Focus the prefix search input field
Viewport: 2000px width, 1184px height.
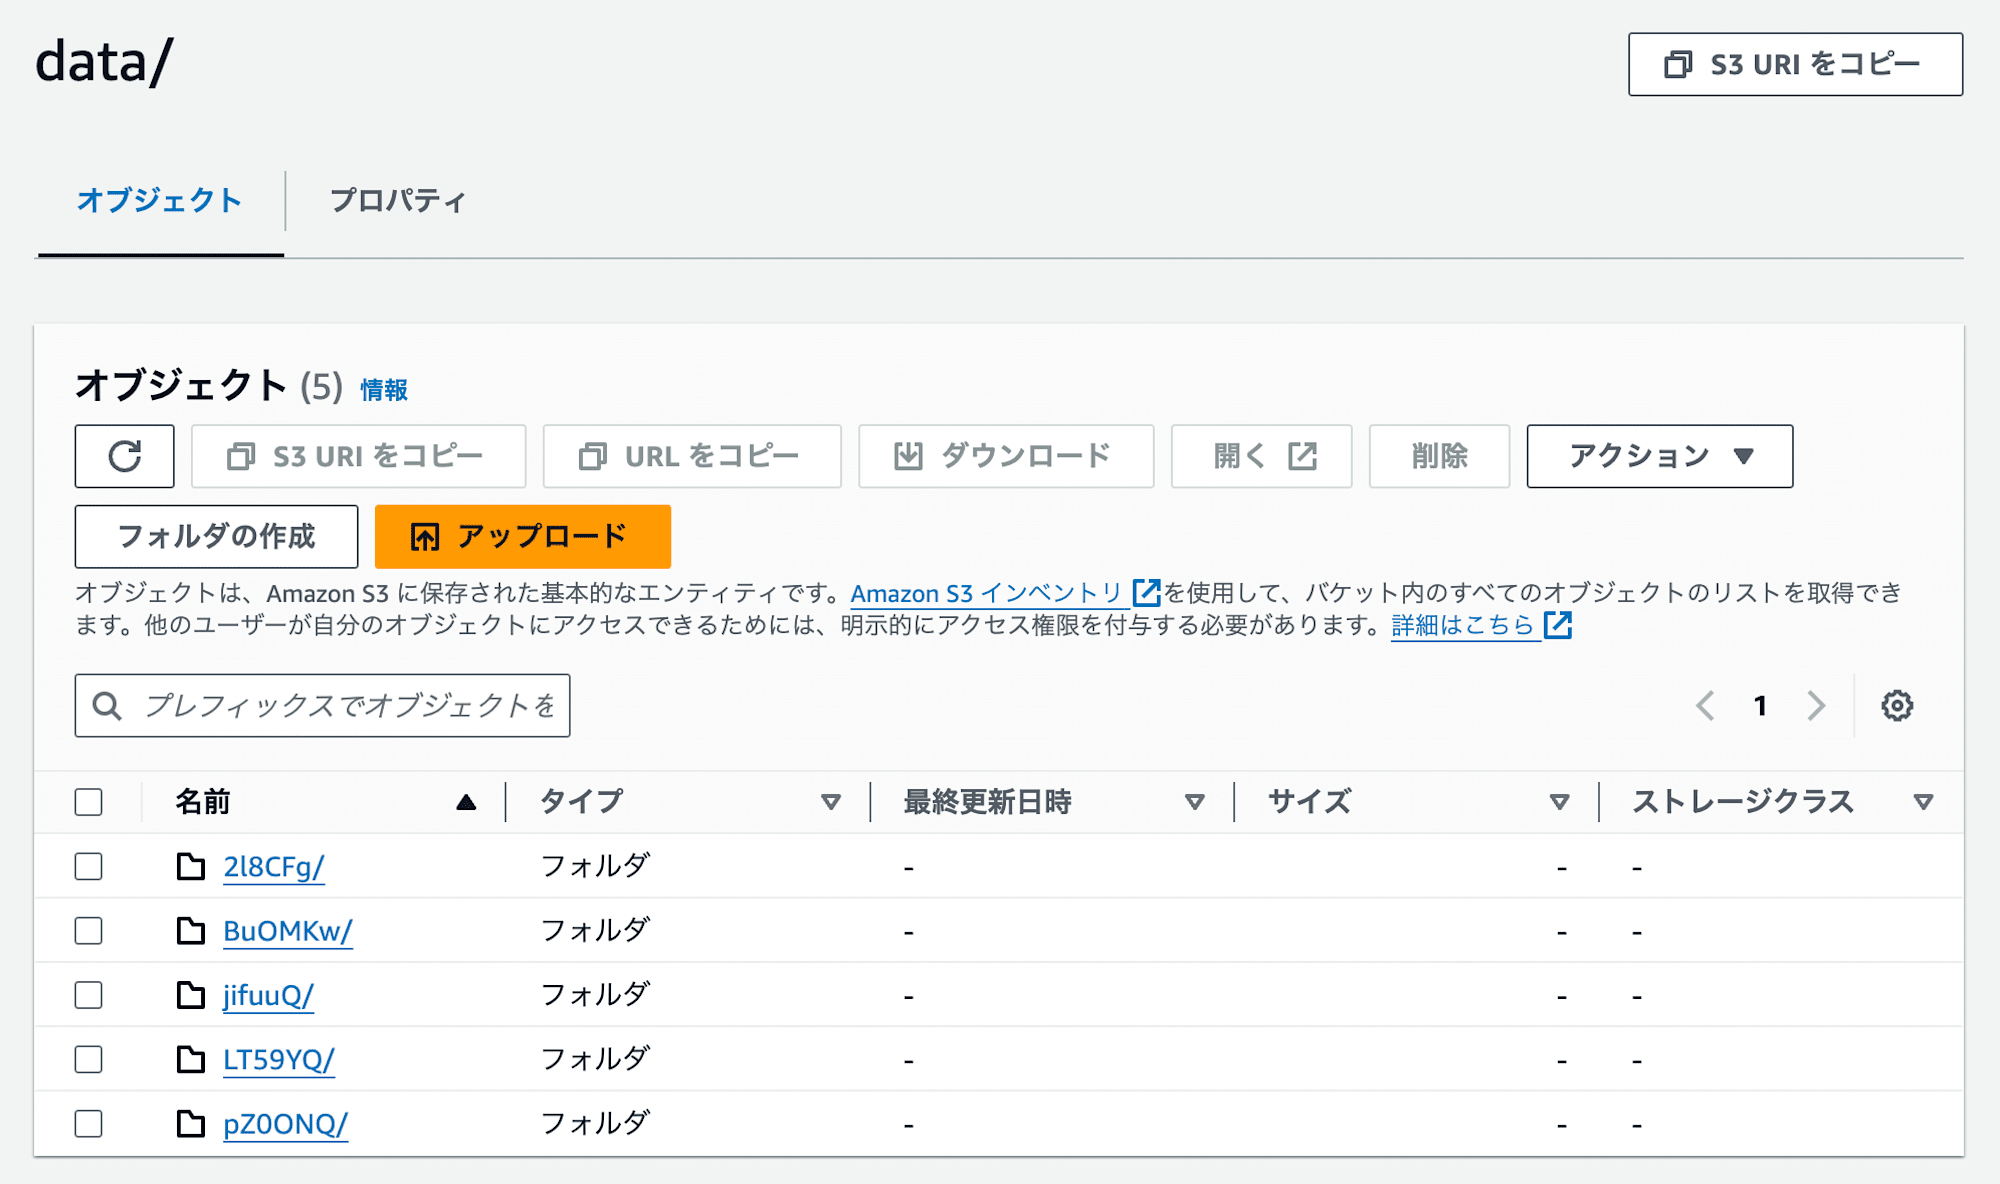coord(322,706)
